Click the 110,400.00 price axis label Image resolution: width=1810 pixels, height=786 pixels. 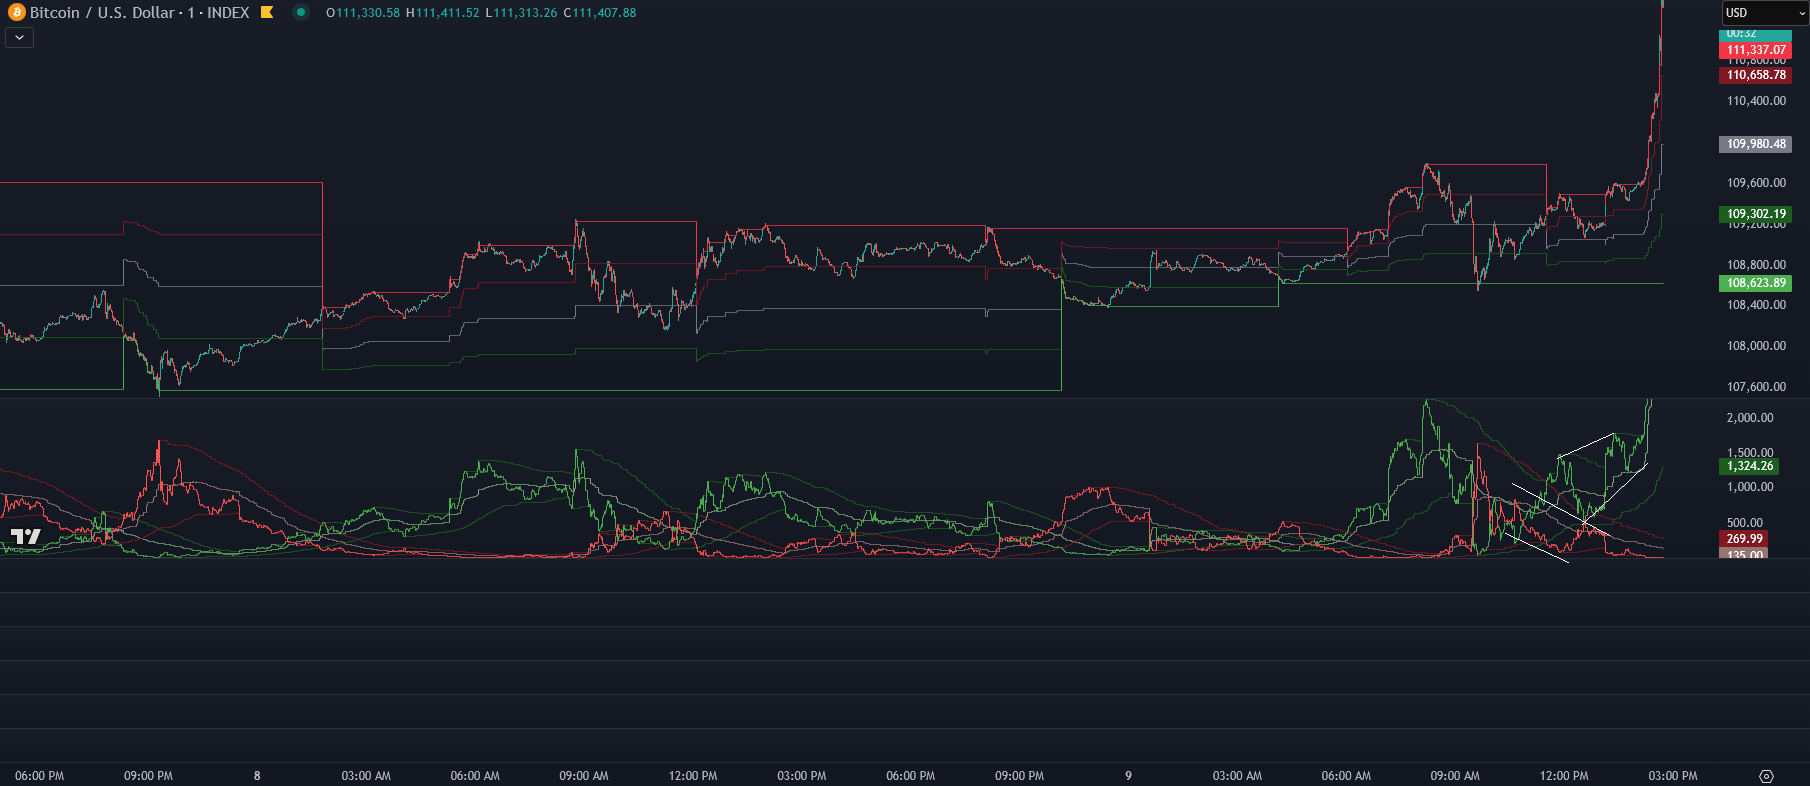pyautogui.click(x=1756, y=101)
